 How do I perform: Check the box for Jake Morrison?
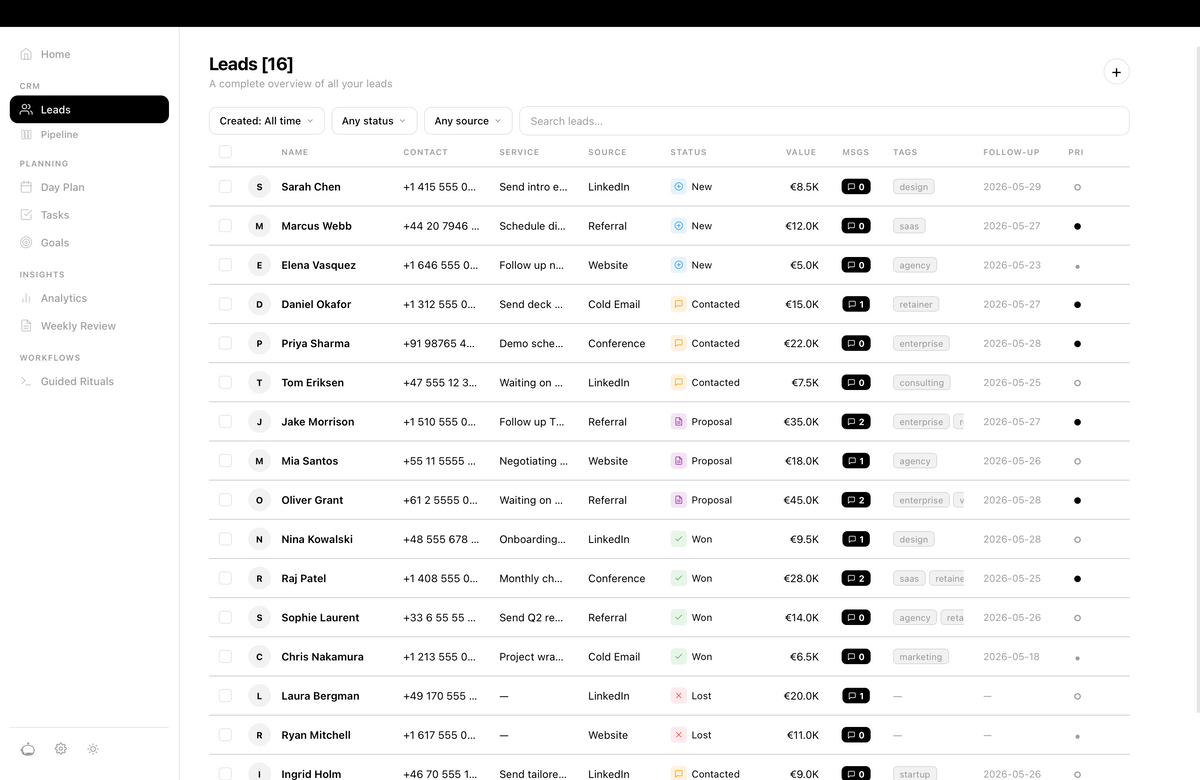click(225, 422)
